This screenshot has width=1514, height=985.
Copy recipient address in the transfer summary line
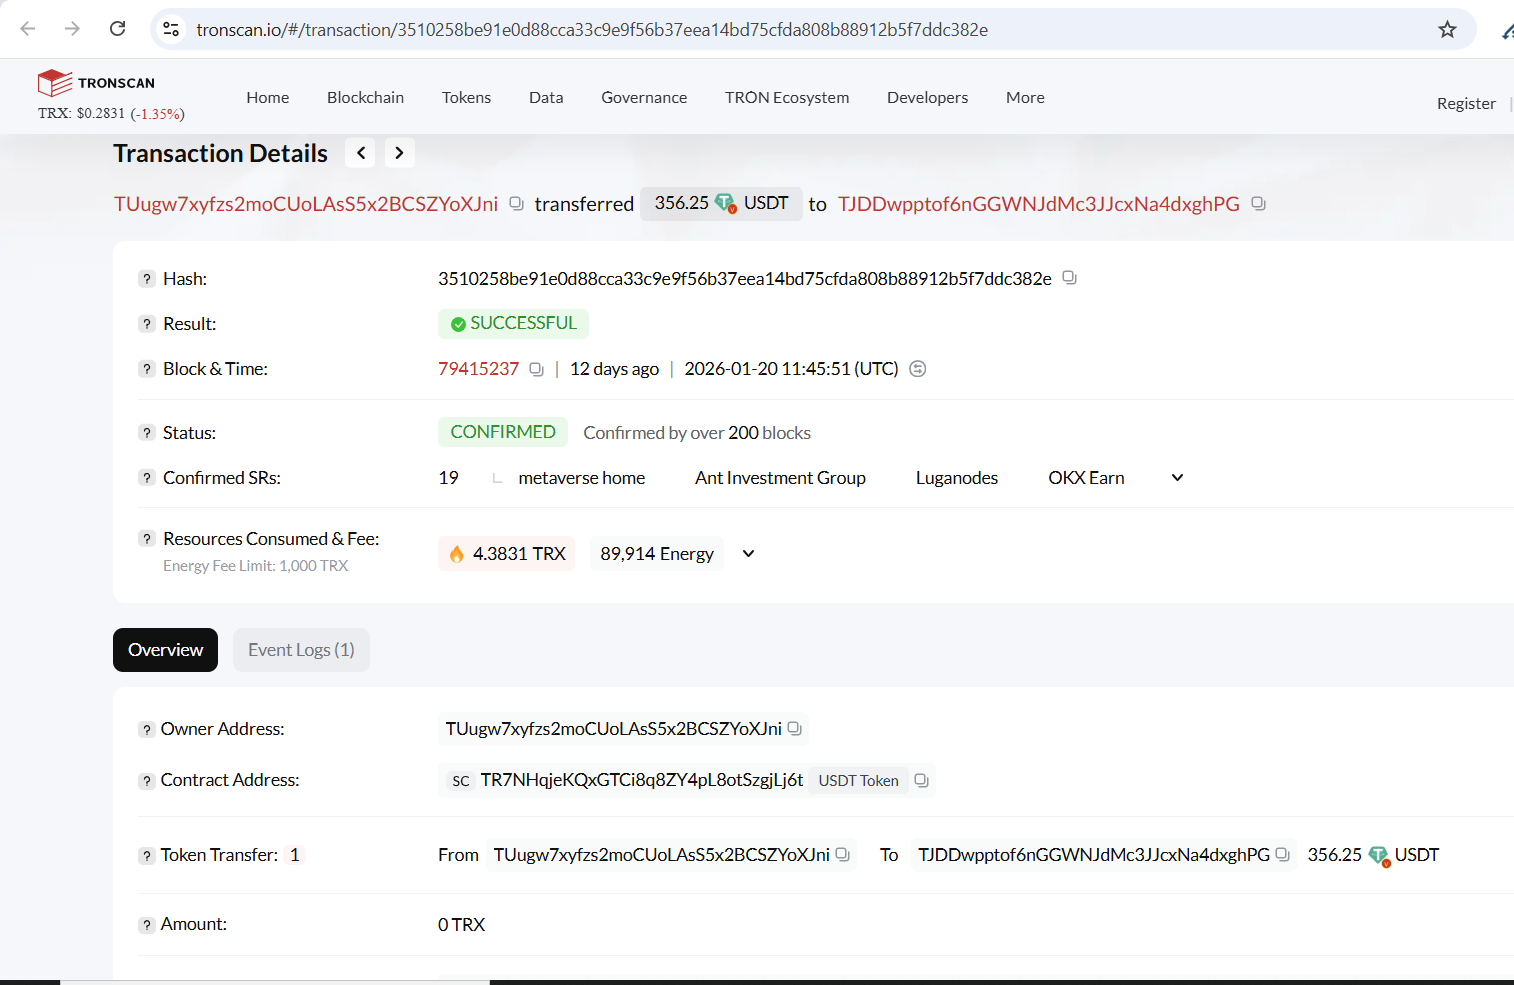tap(1258, 203)
